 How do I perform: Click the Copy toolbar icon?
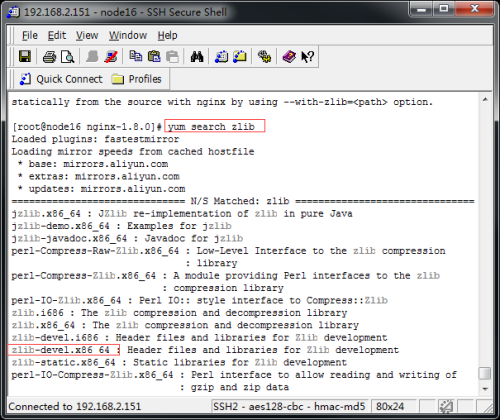tap(136, 56)
